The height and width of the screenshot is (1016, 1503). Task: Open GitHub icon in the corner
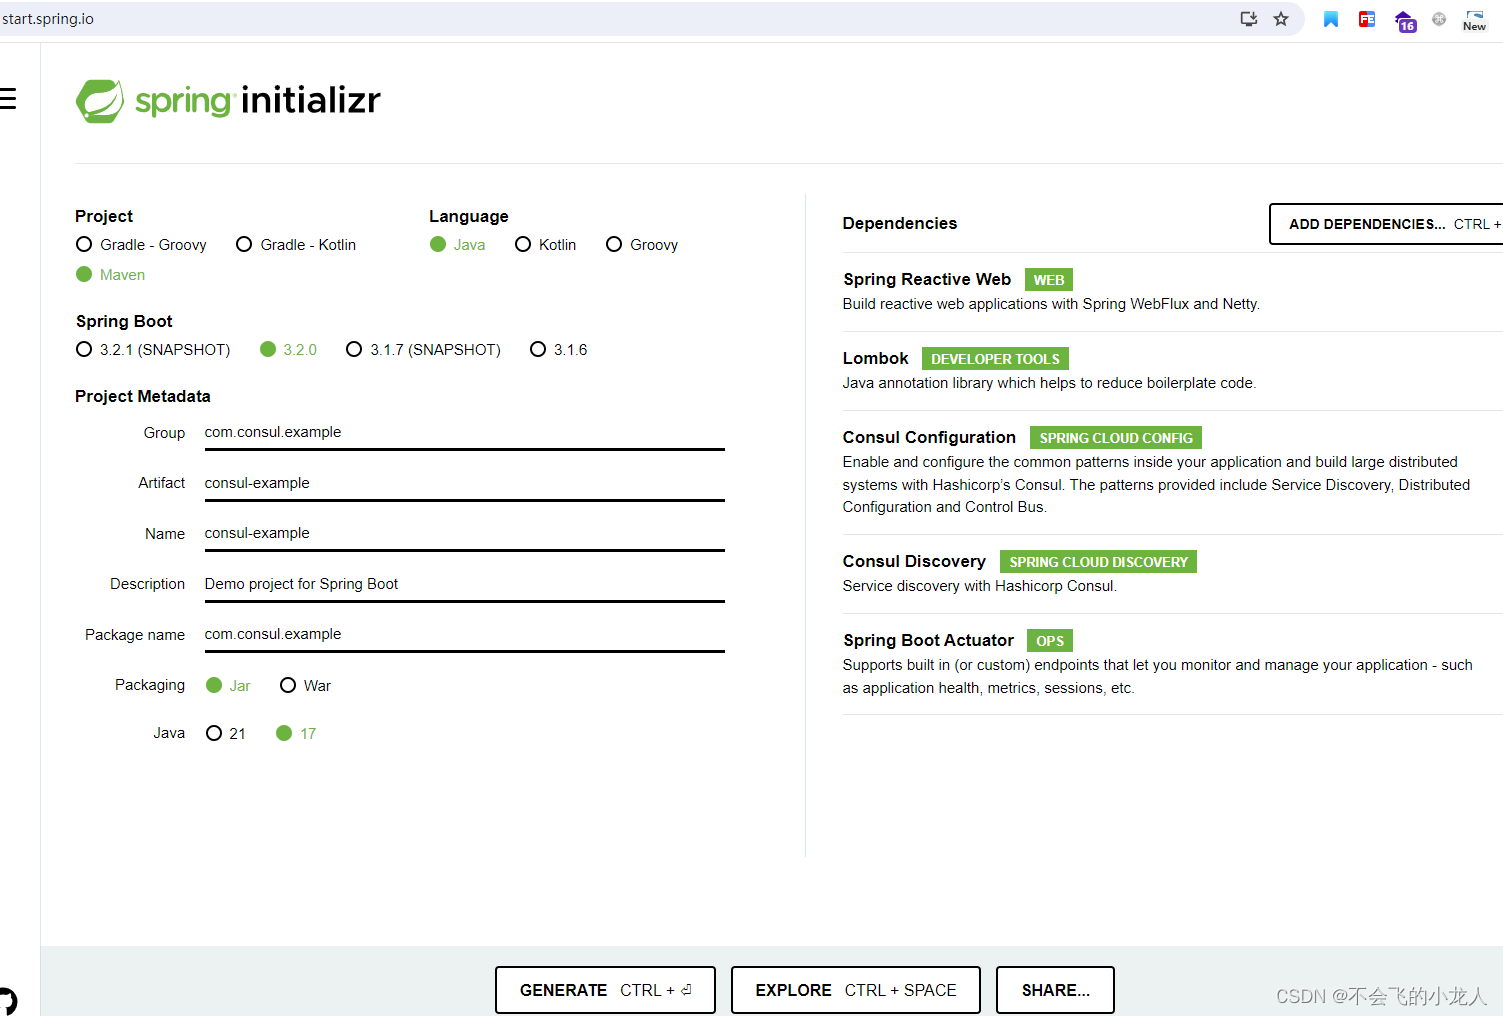[x=8, y=1001]
